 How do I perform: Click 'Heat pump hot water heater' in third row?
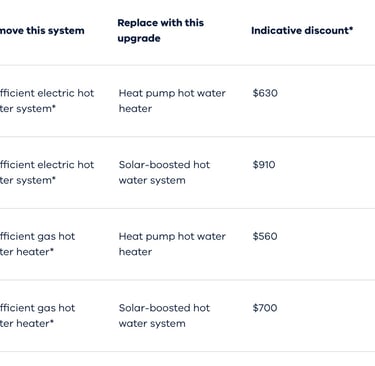click(172, 244)
